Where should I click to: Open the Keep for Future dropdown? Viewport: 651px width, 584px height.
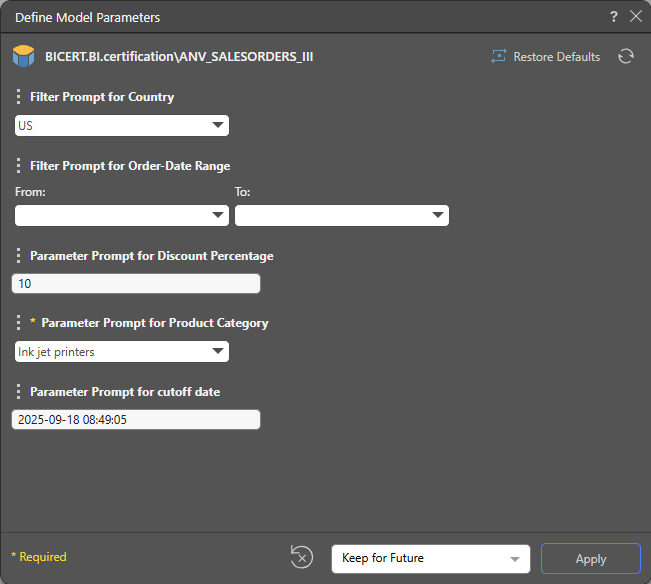coord(431,558)
